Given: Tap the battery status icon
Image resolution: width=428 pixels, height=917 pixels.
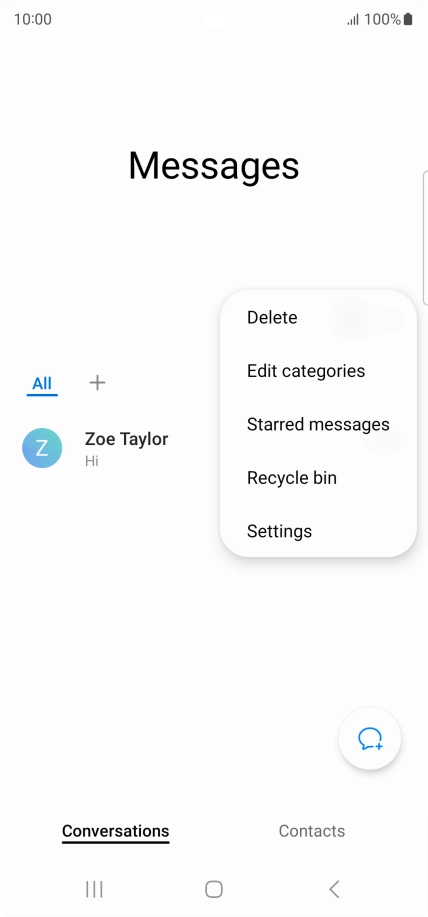Looking at the screenshot, I should (408, 19).
